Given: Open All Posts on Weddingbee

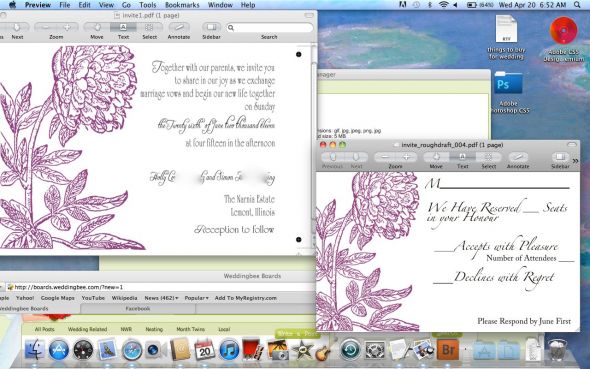Looking at the screenshot, I should pyautogui.click(x=44, y=329).
